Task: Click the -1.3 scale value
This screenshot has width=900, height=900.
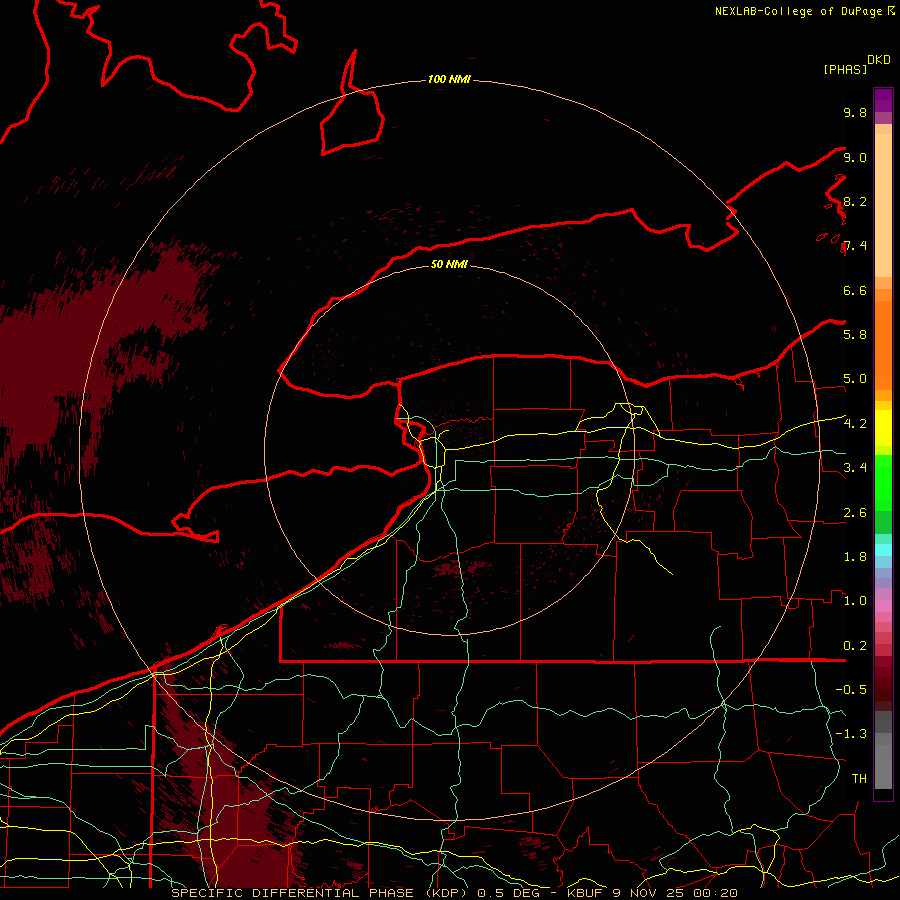Action: [x=851, y=734]
